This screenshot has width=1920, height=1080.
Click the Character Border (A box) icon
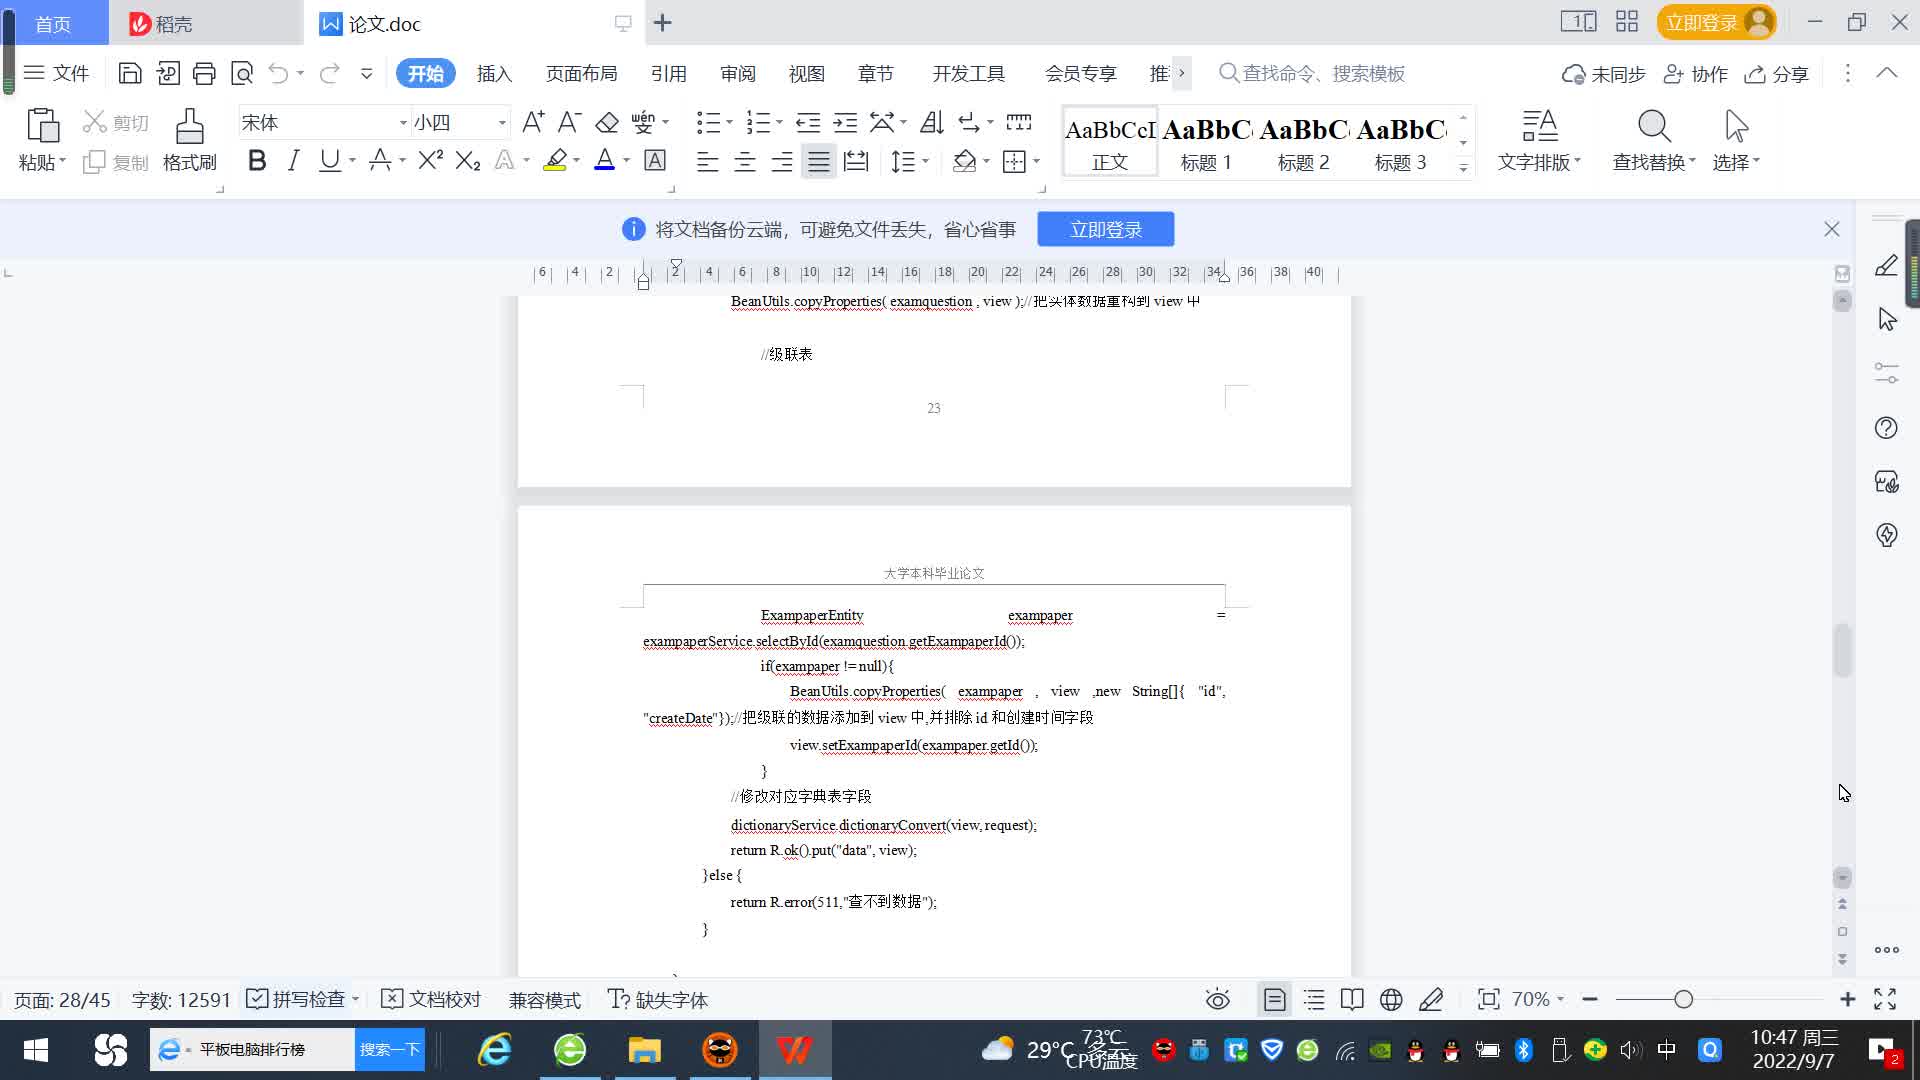(655, 160)
